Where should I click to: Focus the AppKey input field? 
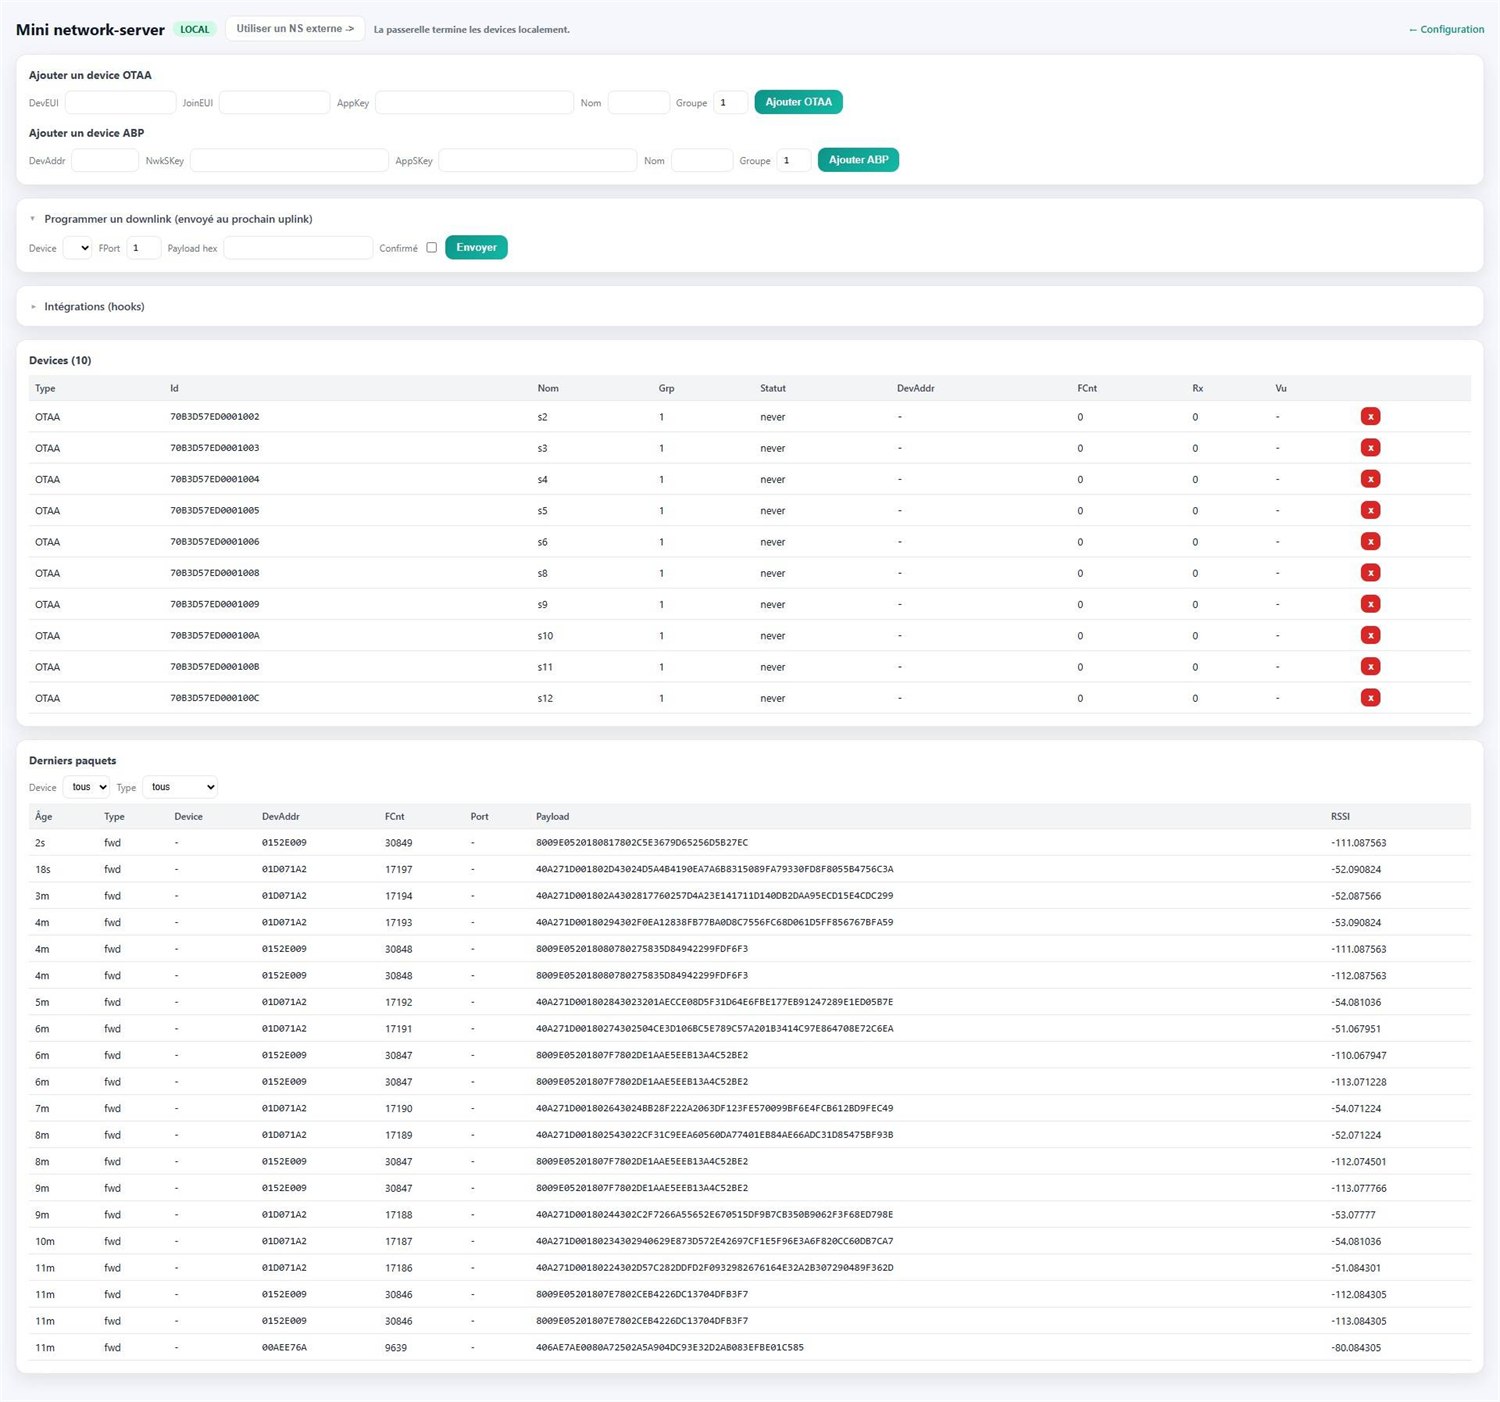pyautogui.click(x=474, y=102)
